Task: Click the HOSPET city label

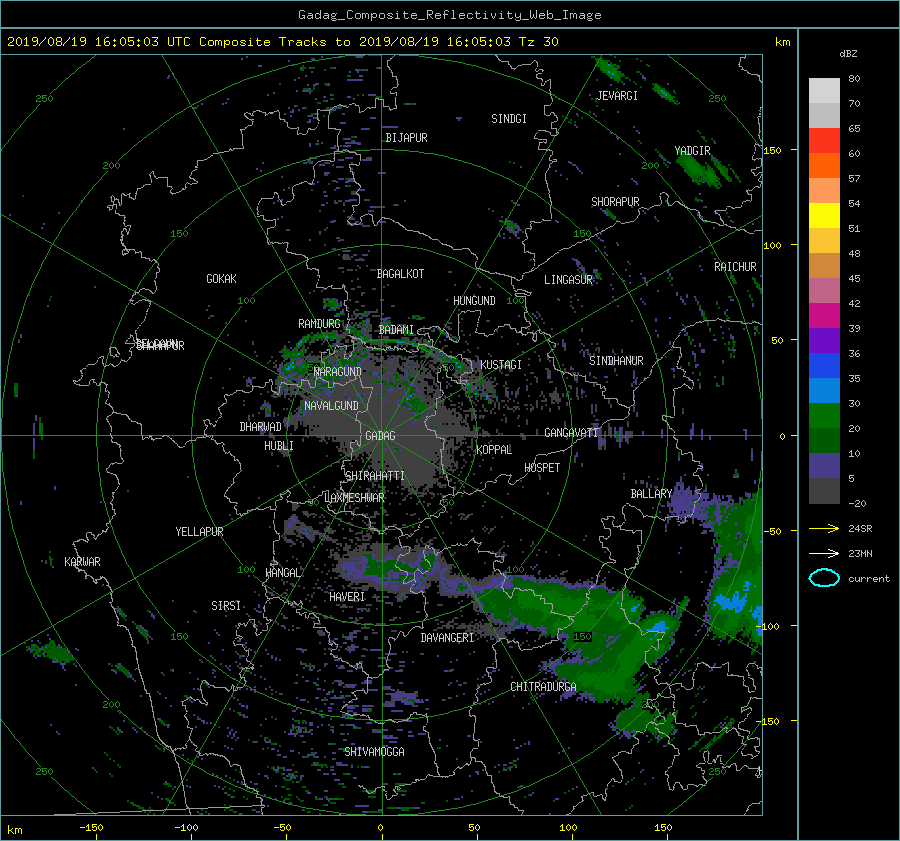Action: coord(542,468)
